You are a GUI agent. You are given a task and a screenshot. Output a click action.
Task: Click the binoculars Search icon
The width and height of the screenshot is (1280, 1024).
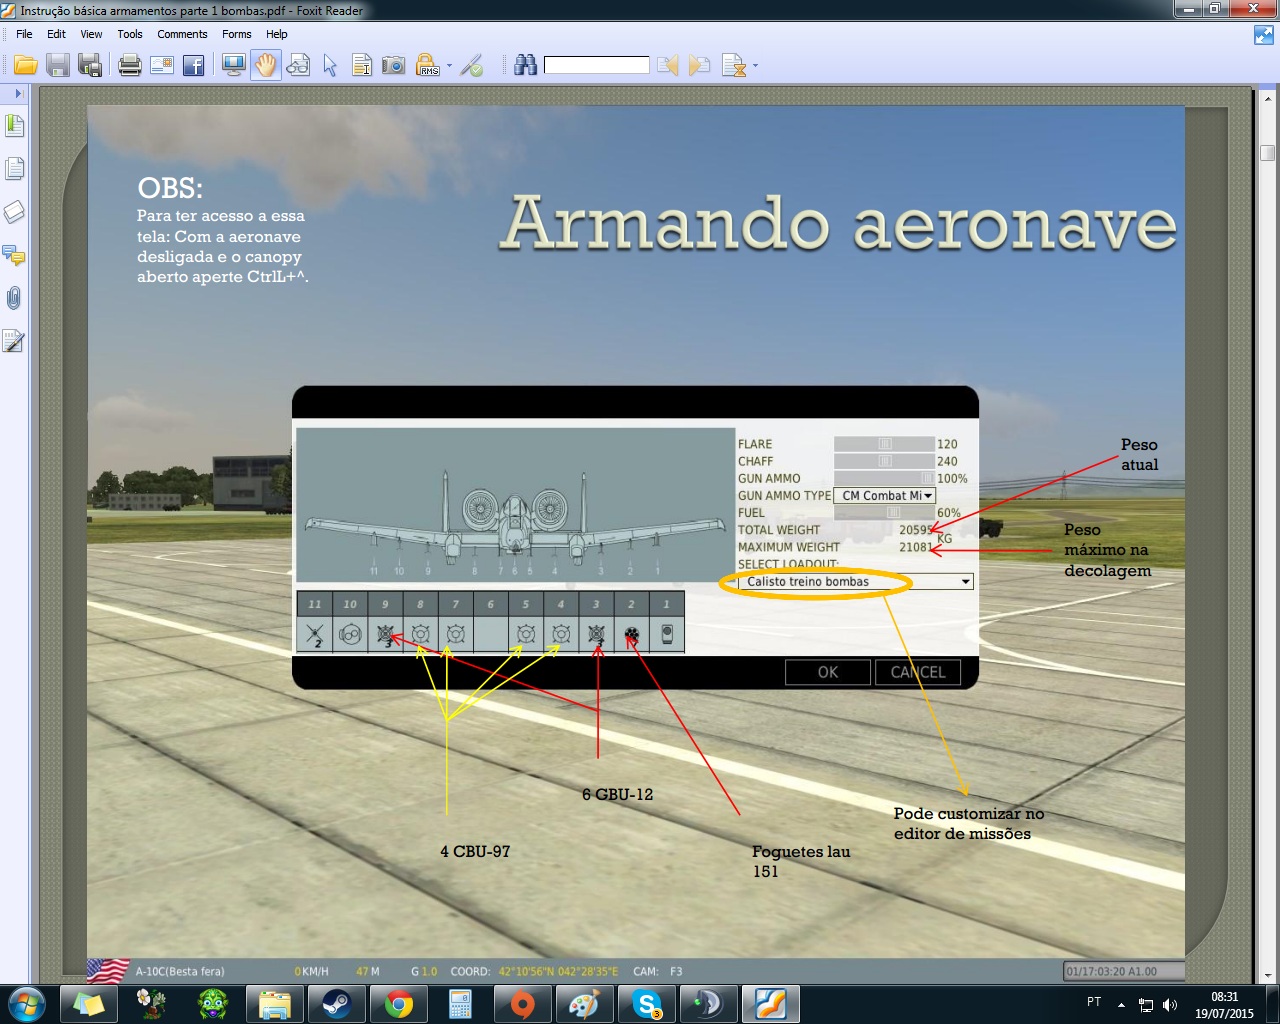click(x=525, y=66)
